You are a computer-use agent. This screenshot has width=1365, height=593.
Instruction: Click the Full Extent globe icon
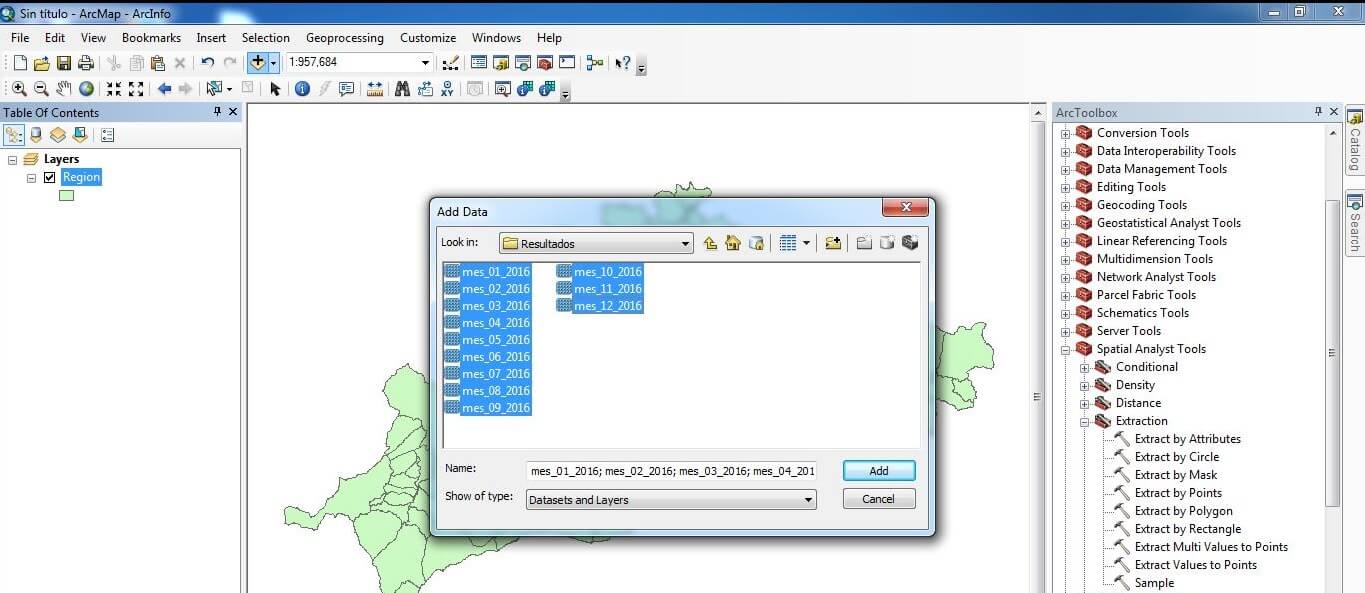[x=87, y=89]
